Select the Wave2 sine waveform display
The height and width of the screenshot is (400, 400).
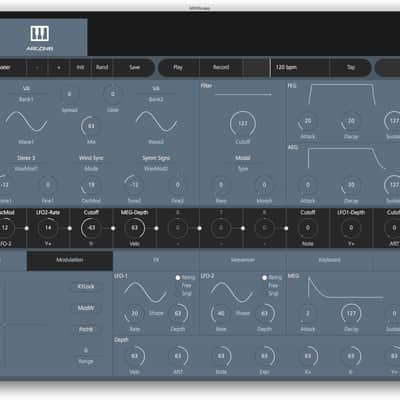156,122
